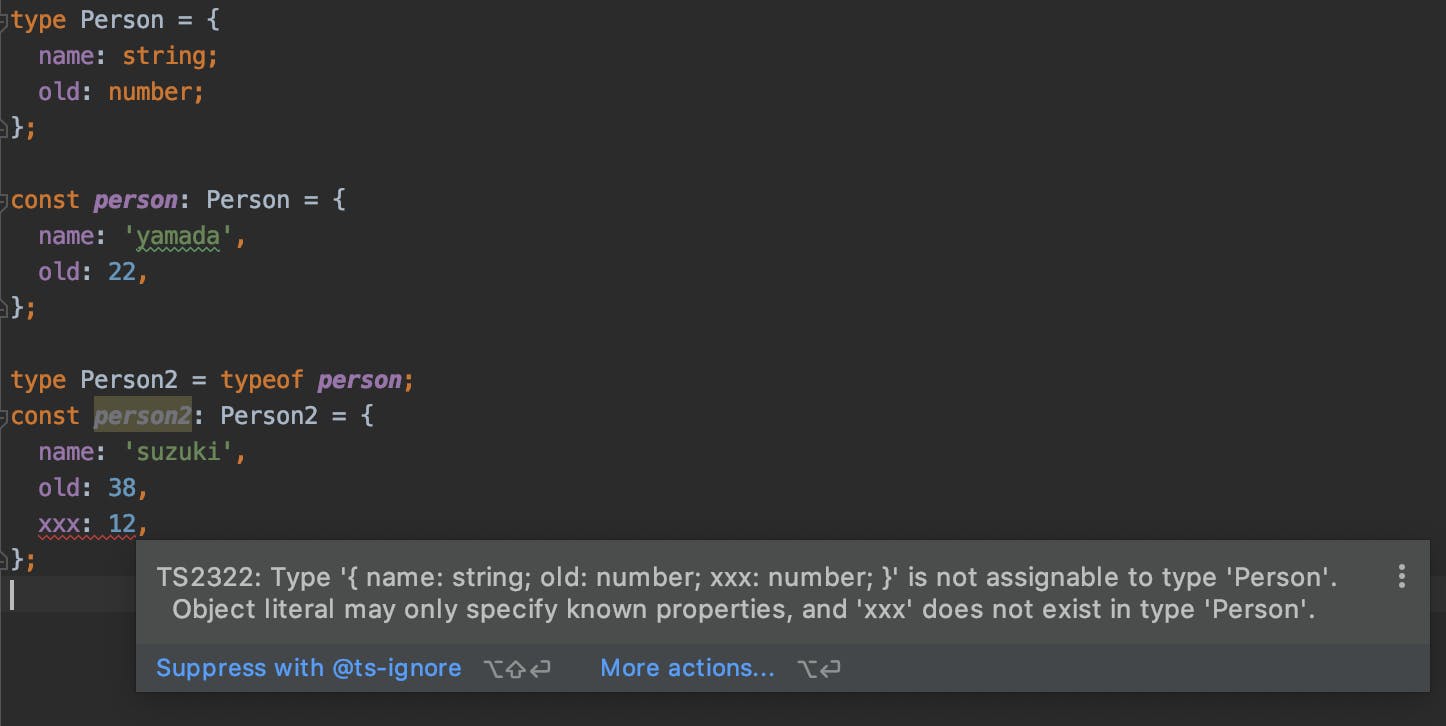
Task: Collapse the 'type Person' block fold marker
Action: [5, 20]
